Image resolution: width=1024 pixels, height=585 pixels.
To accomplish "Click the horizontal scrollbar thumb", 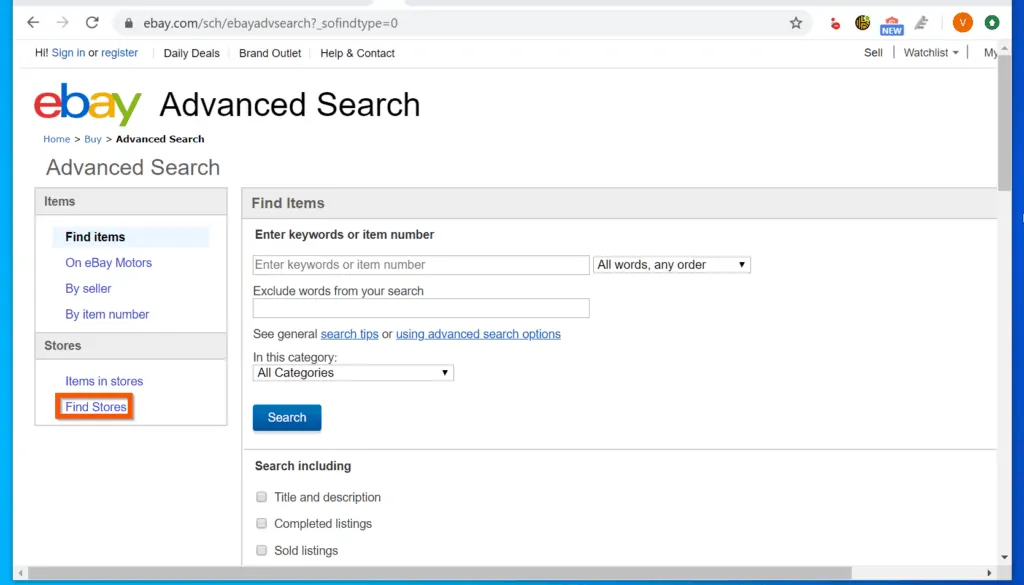I will (x=440, y=573).
